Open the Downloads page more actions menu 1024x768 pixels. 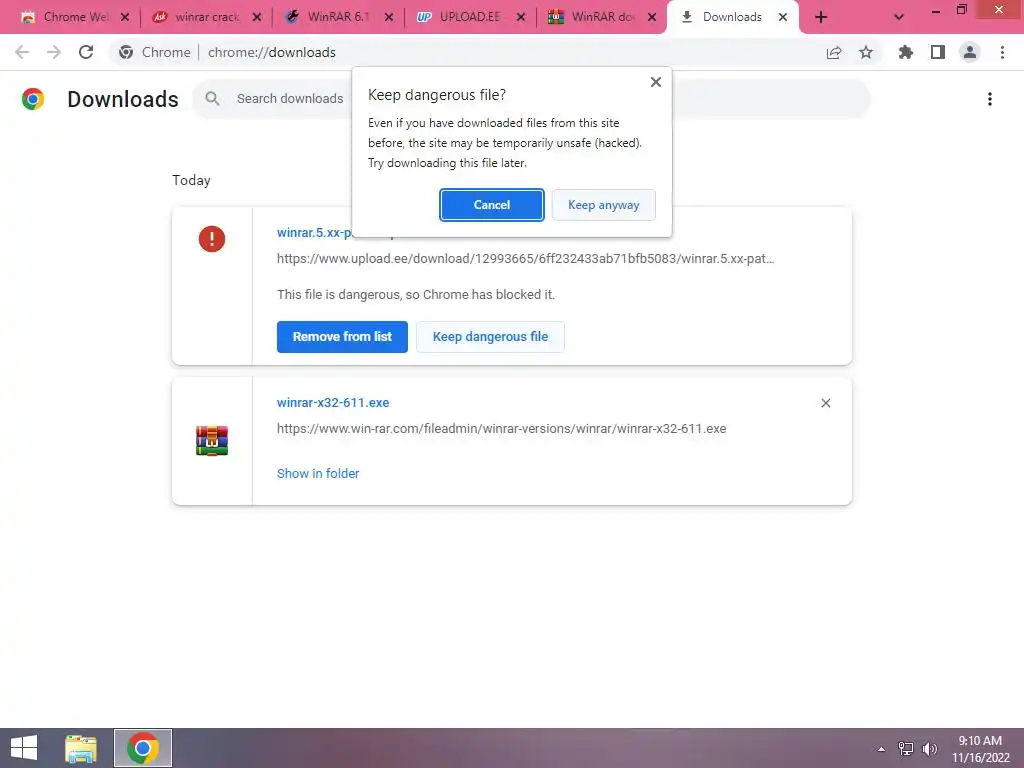tap(989, 99)
